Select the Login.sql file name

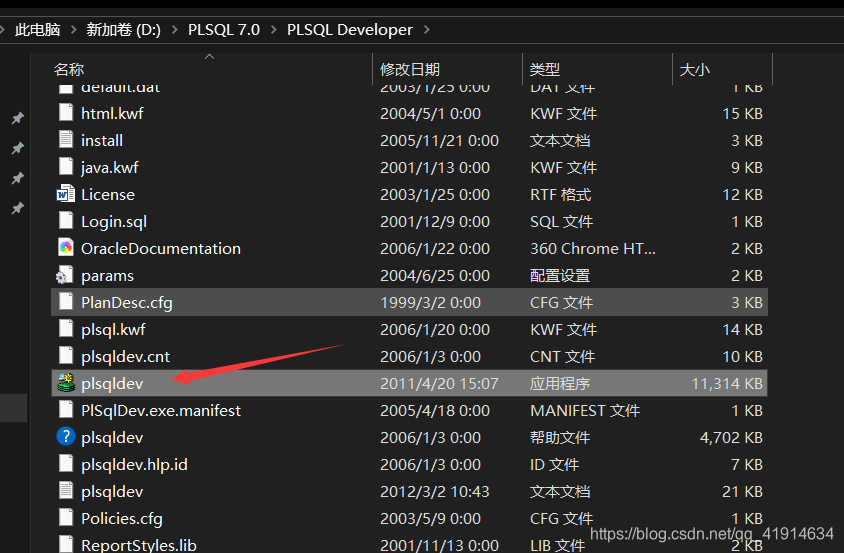(114, 221)
